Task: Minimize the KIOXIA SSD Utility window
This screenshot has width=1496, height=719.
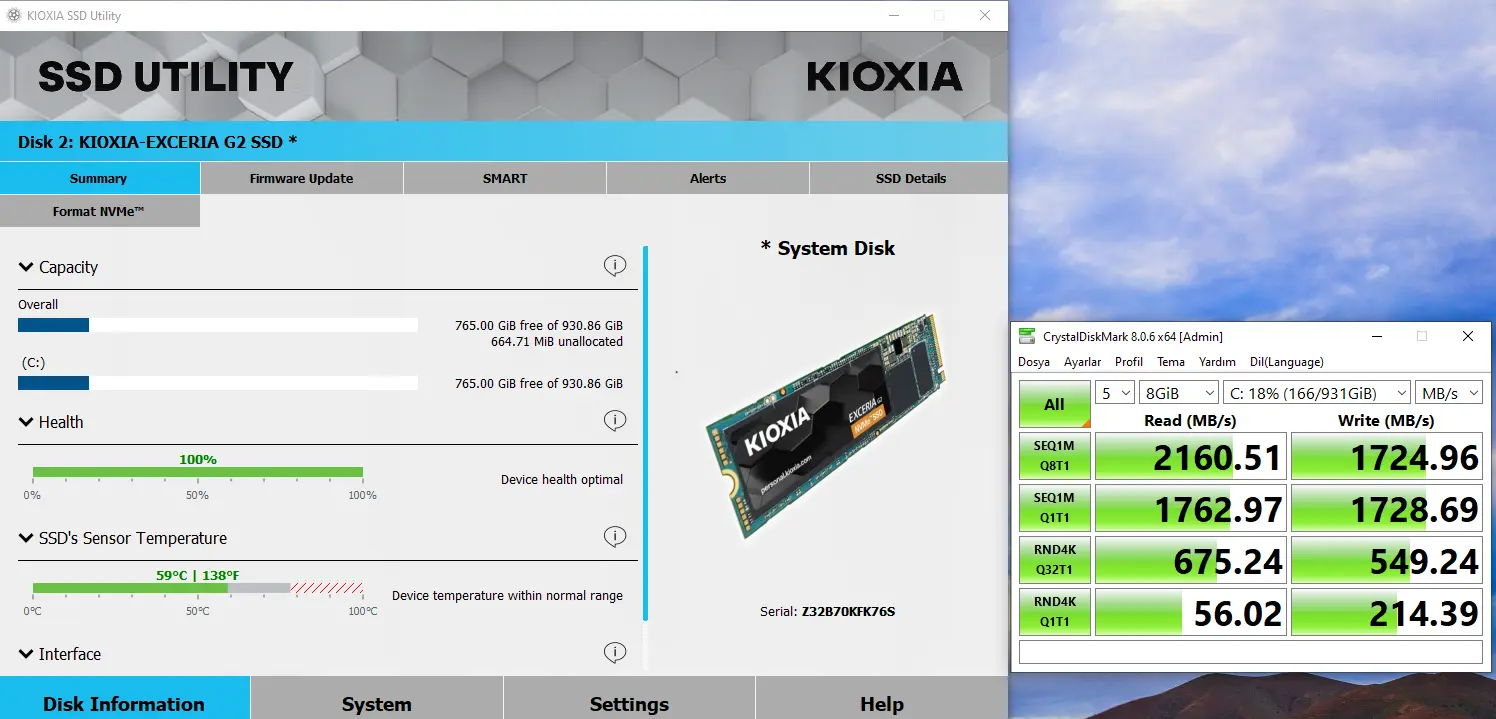Action: [x=893, y=16]
